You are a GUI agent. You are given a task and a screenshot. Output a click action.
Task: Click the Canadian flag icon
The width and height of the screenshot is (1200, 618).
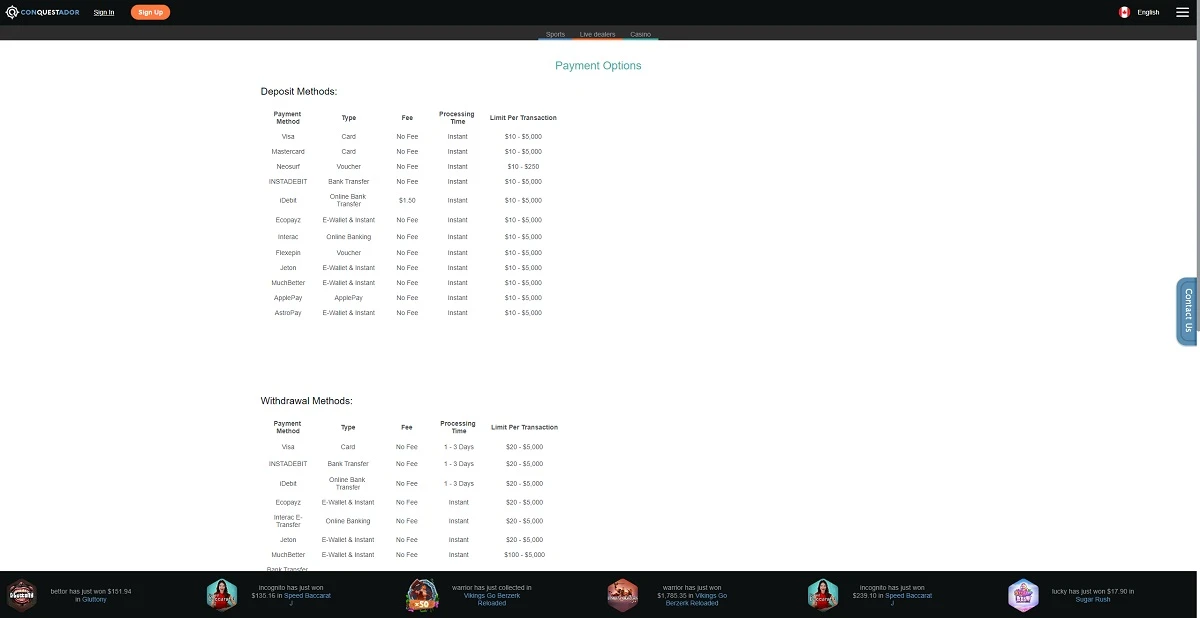1124,12
